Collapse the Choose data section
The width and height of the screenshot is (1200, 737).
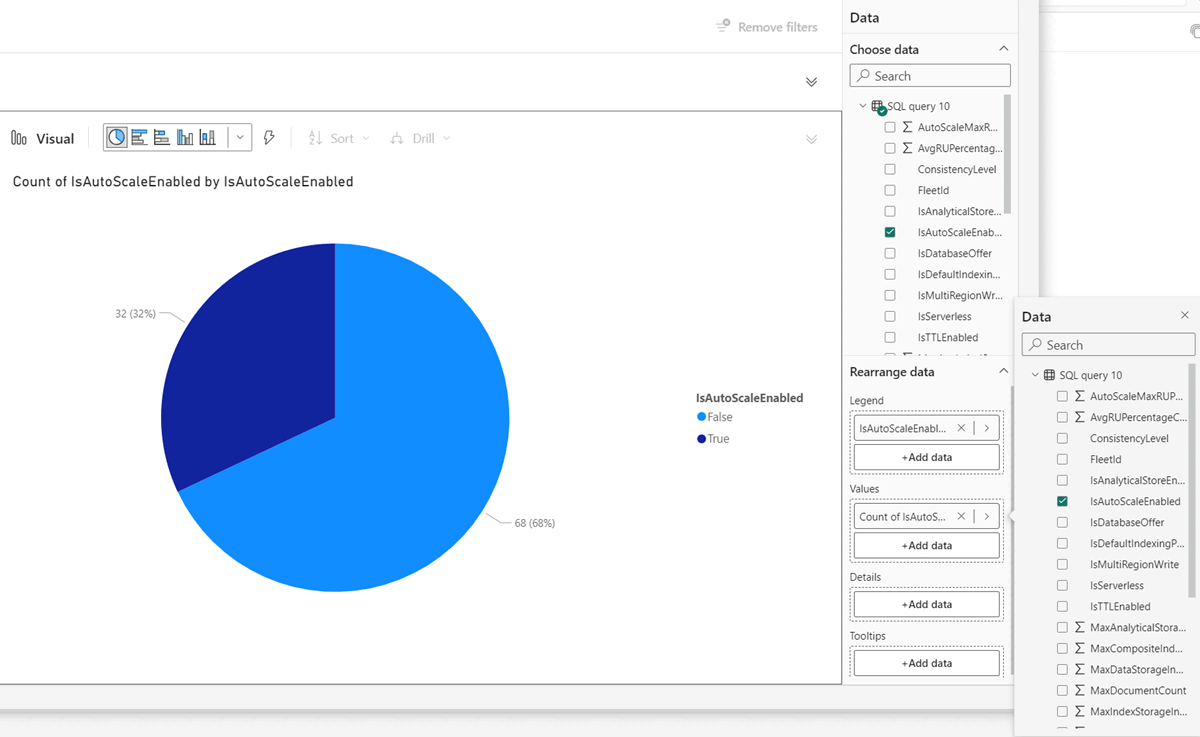(x=1005, y=48)
